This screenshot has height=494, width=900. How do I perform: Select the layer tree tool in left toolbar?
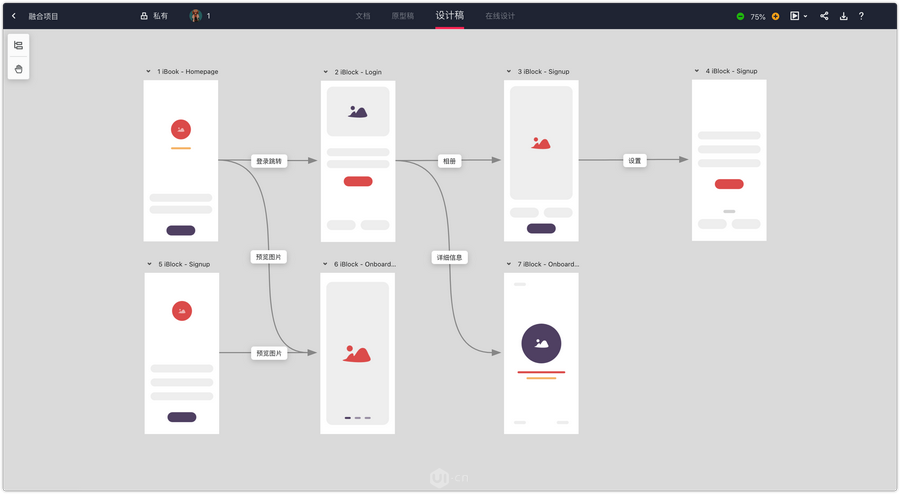(x=18, y=45)
